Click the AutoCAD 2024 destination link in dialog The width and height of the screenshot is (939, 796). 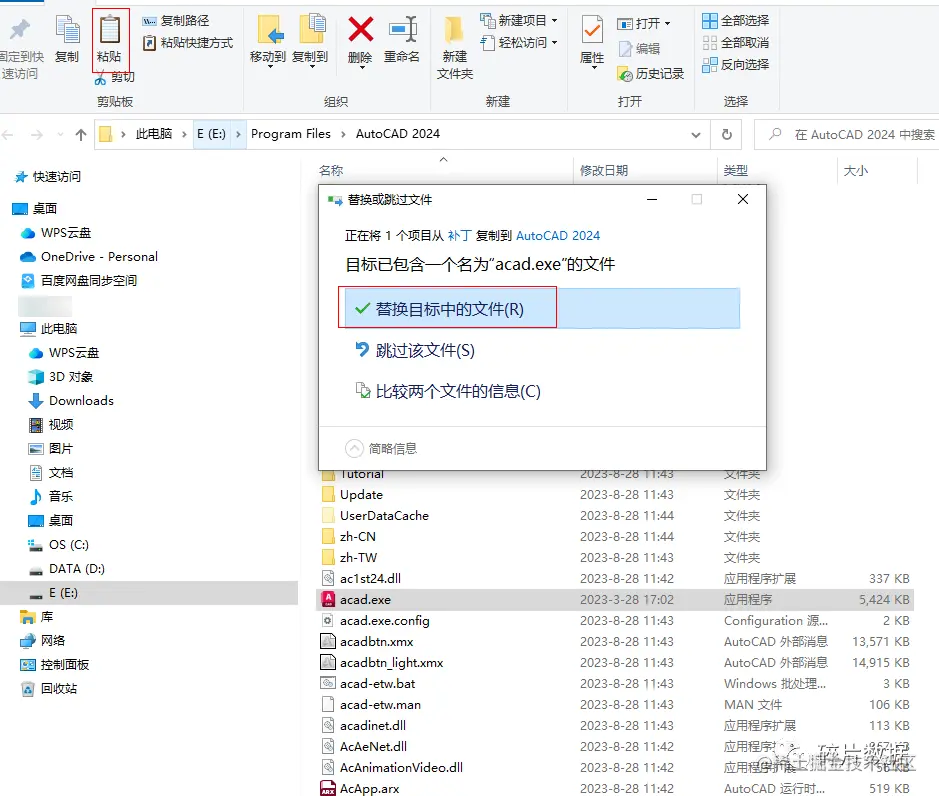tap(558, 235)
